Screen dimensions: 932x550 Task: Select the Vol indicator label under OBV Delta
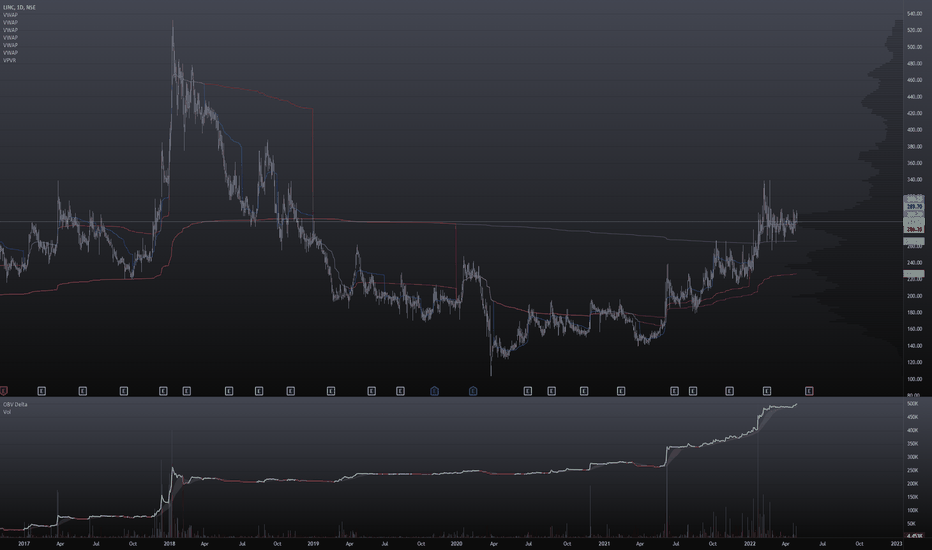pos(7,411)
